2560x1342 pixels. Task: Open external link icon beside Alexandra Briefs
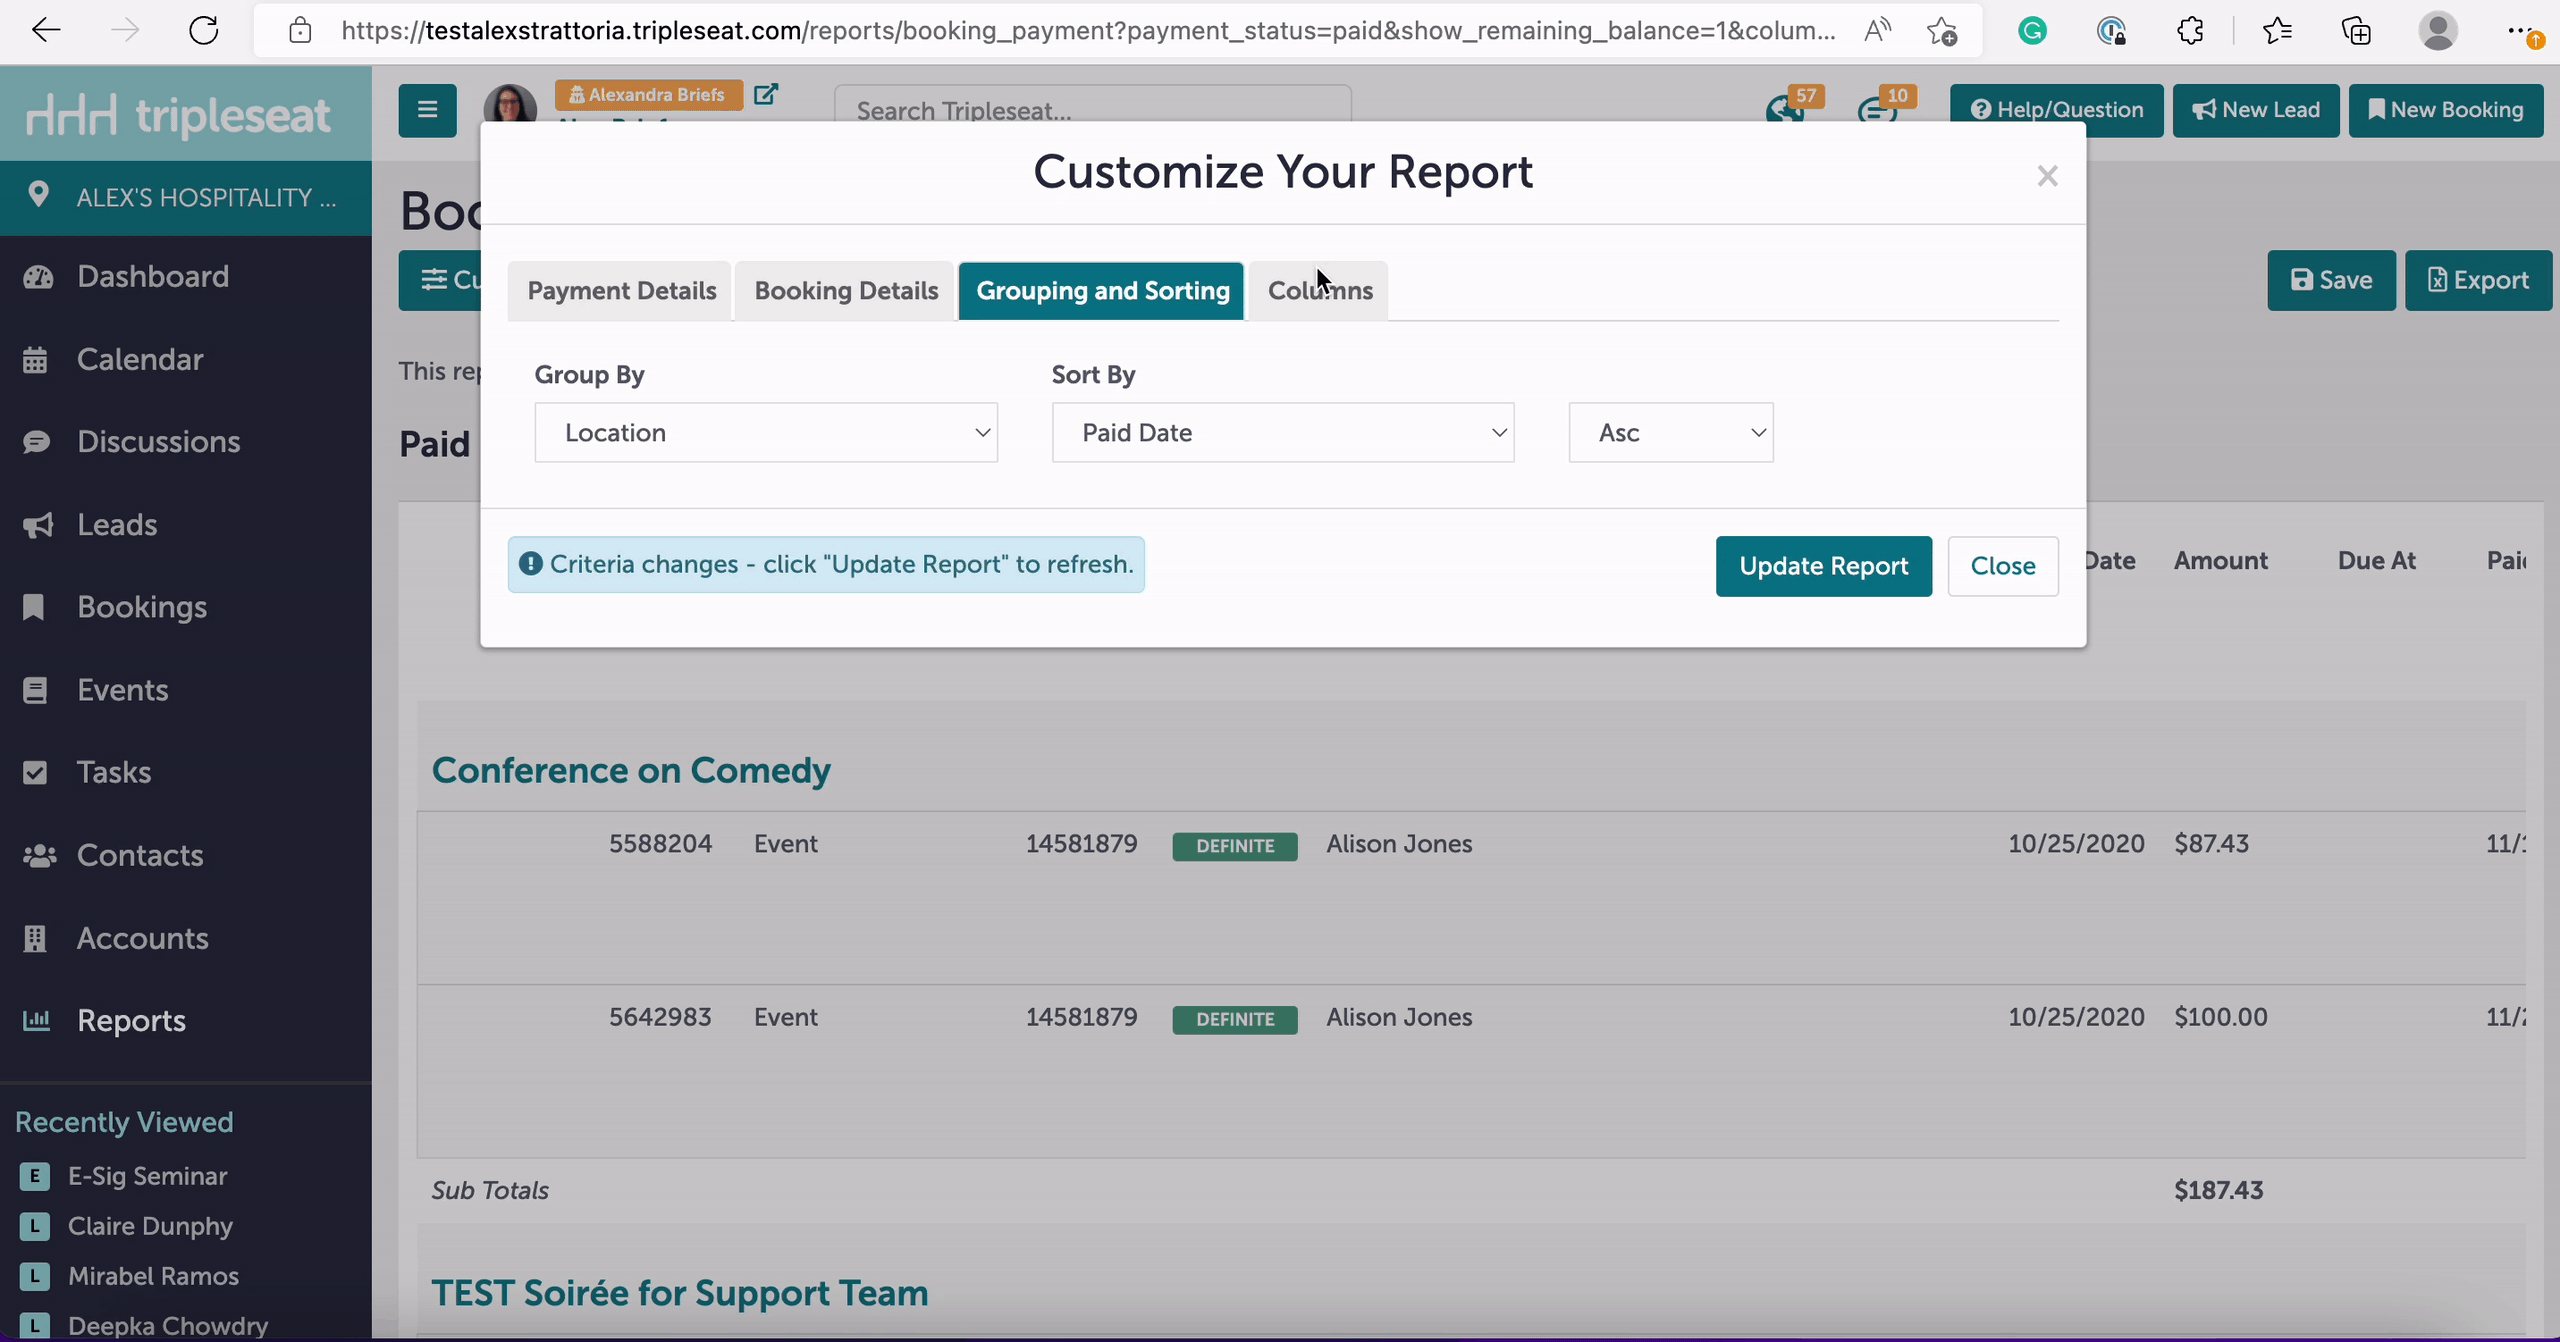point(766,94)
